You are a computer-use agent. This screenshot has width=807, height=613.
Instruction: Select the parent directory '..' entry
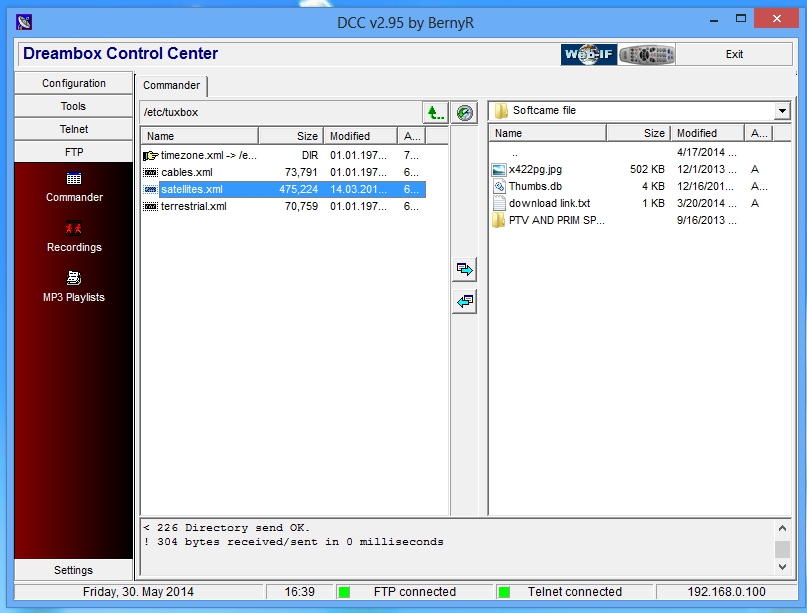click(515, 153)
